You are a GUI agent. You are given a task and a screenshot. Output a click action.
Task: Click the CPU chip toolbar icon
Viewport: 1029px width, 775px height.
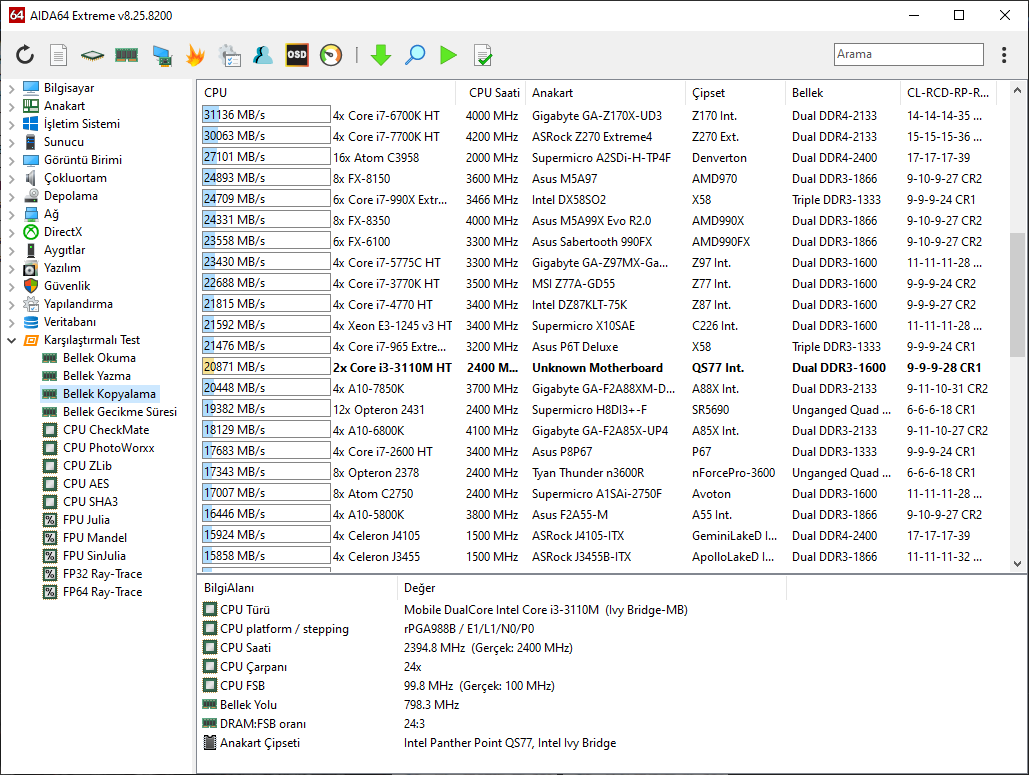point(93,55)
